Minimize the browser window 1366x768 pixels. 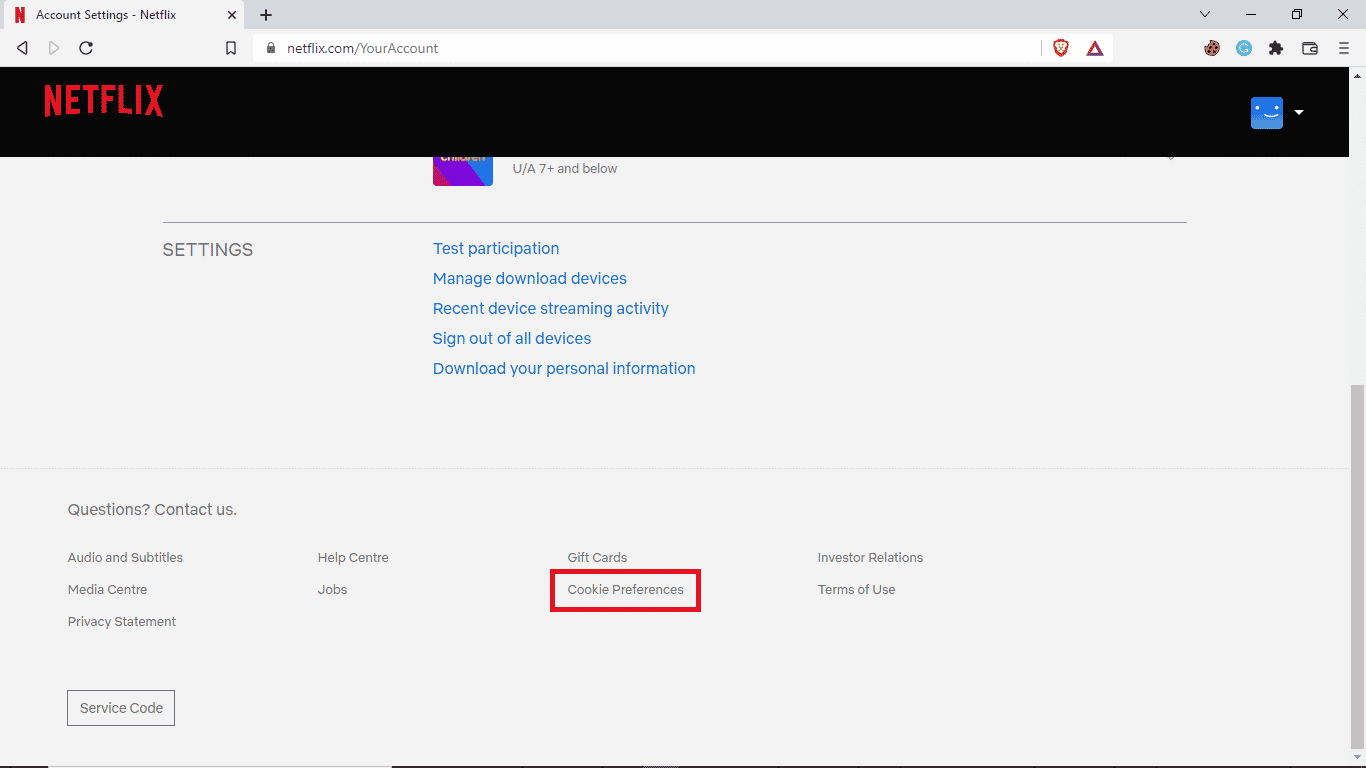pyautogui.click(x=1251, y=14)
